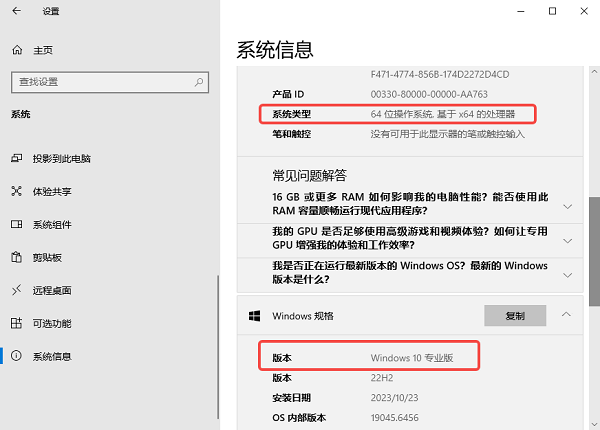Screen dimensions: 600x430
Task: Click the 产品 ID label
Action: [x=288, y=94]
